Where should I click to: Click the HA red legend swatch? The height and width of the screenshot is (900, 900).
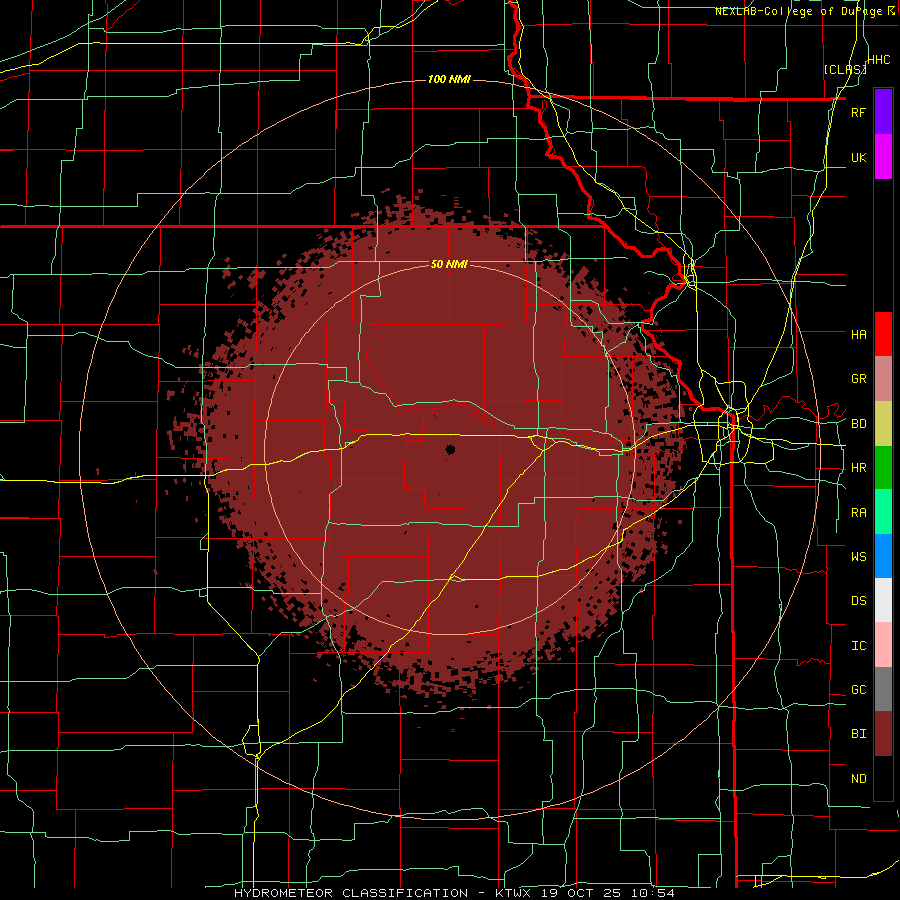(883, 334)
